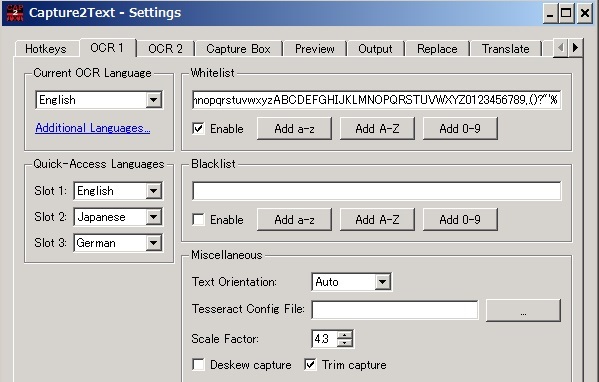Click Add 0-9 in Whitelist
The width and height of the screenshot is (599, 382).
(x=460, y=128)
